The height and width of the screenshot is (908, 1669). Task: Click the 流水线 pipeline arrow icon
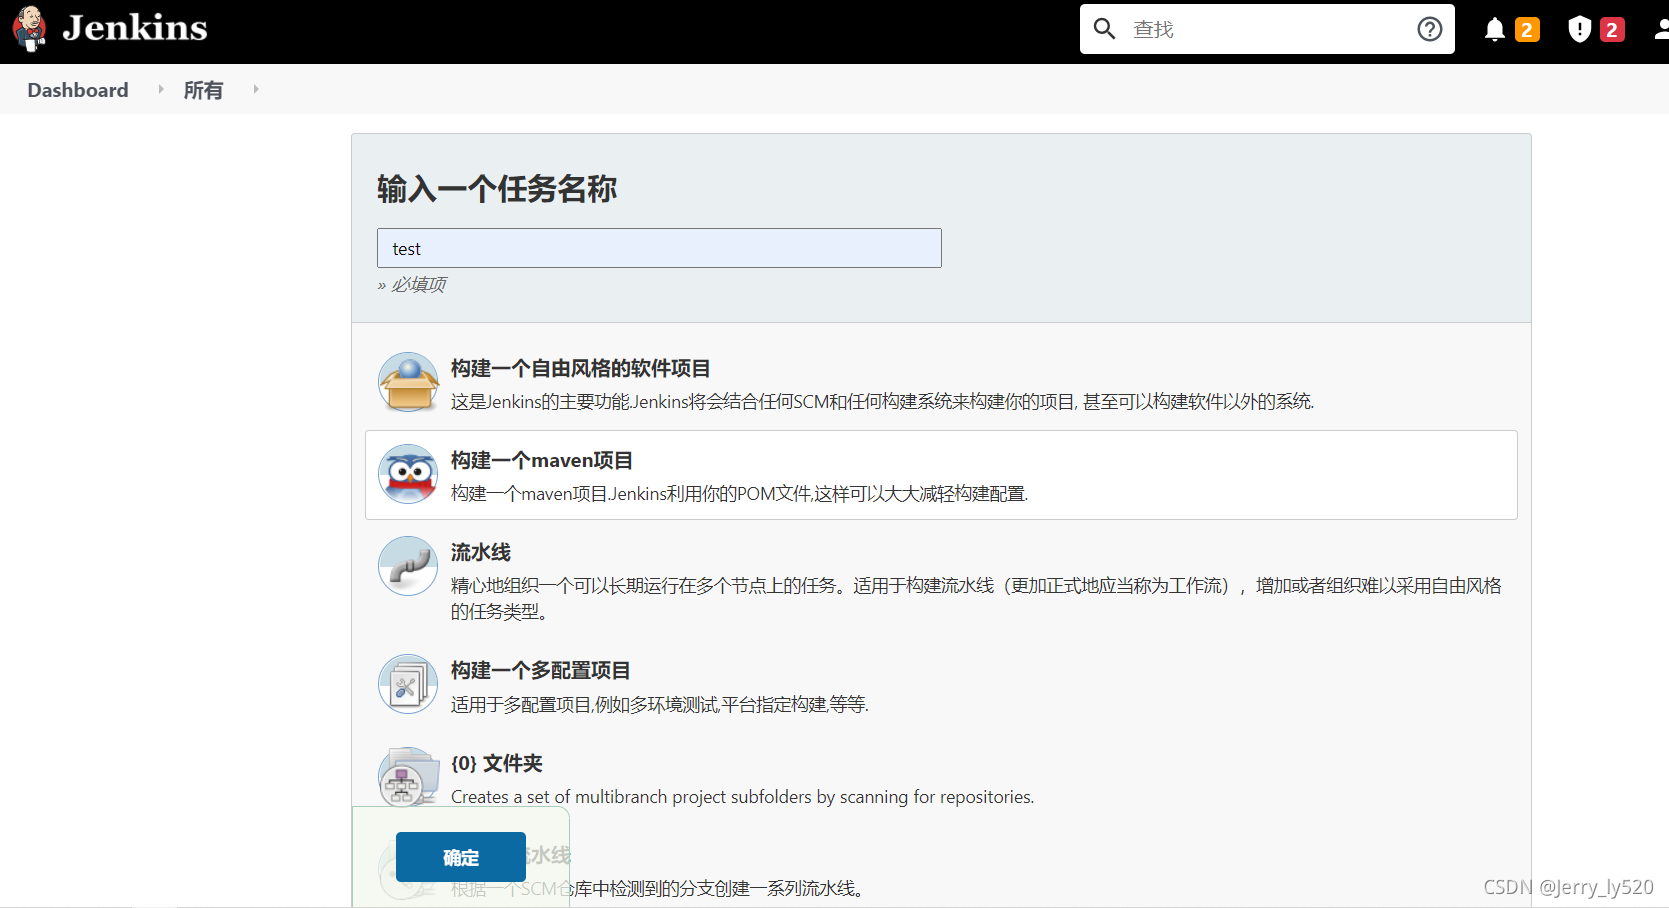coord(407,566)
